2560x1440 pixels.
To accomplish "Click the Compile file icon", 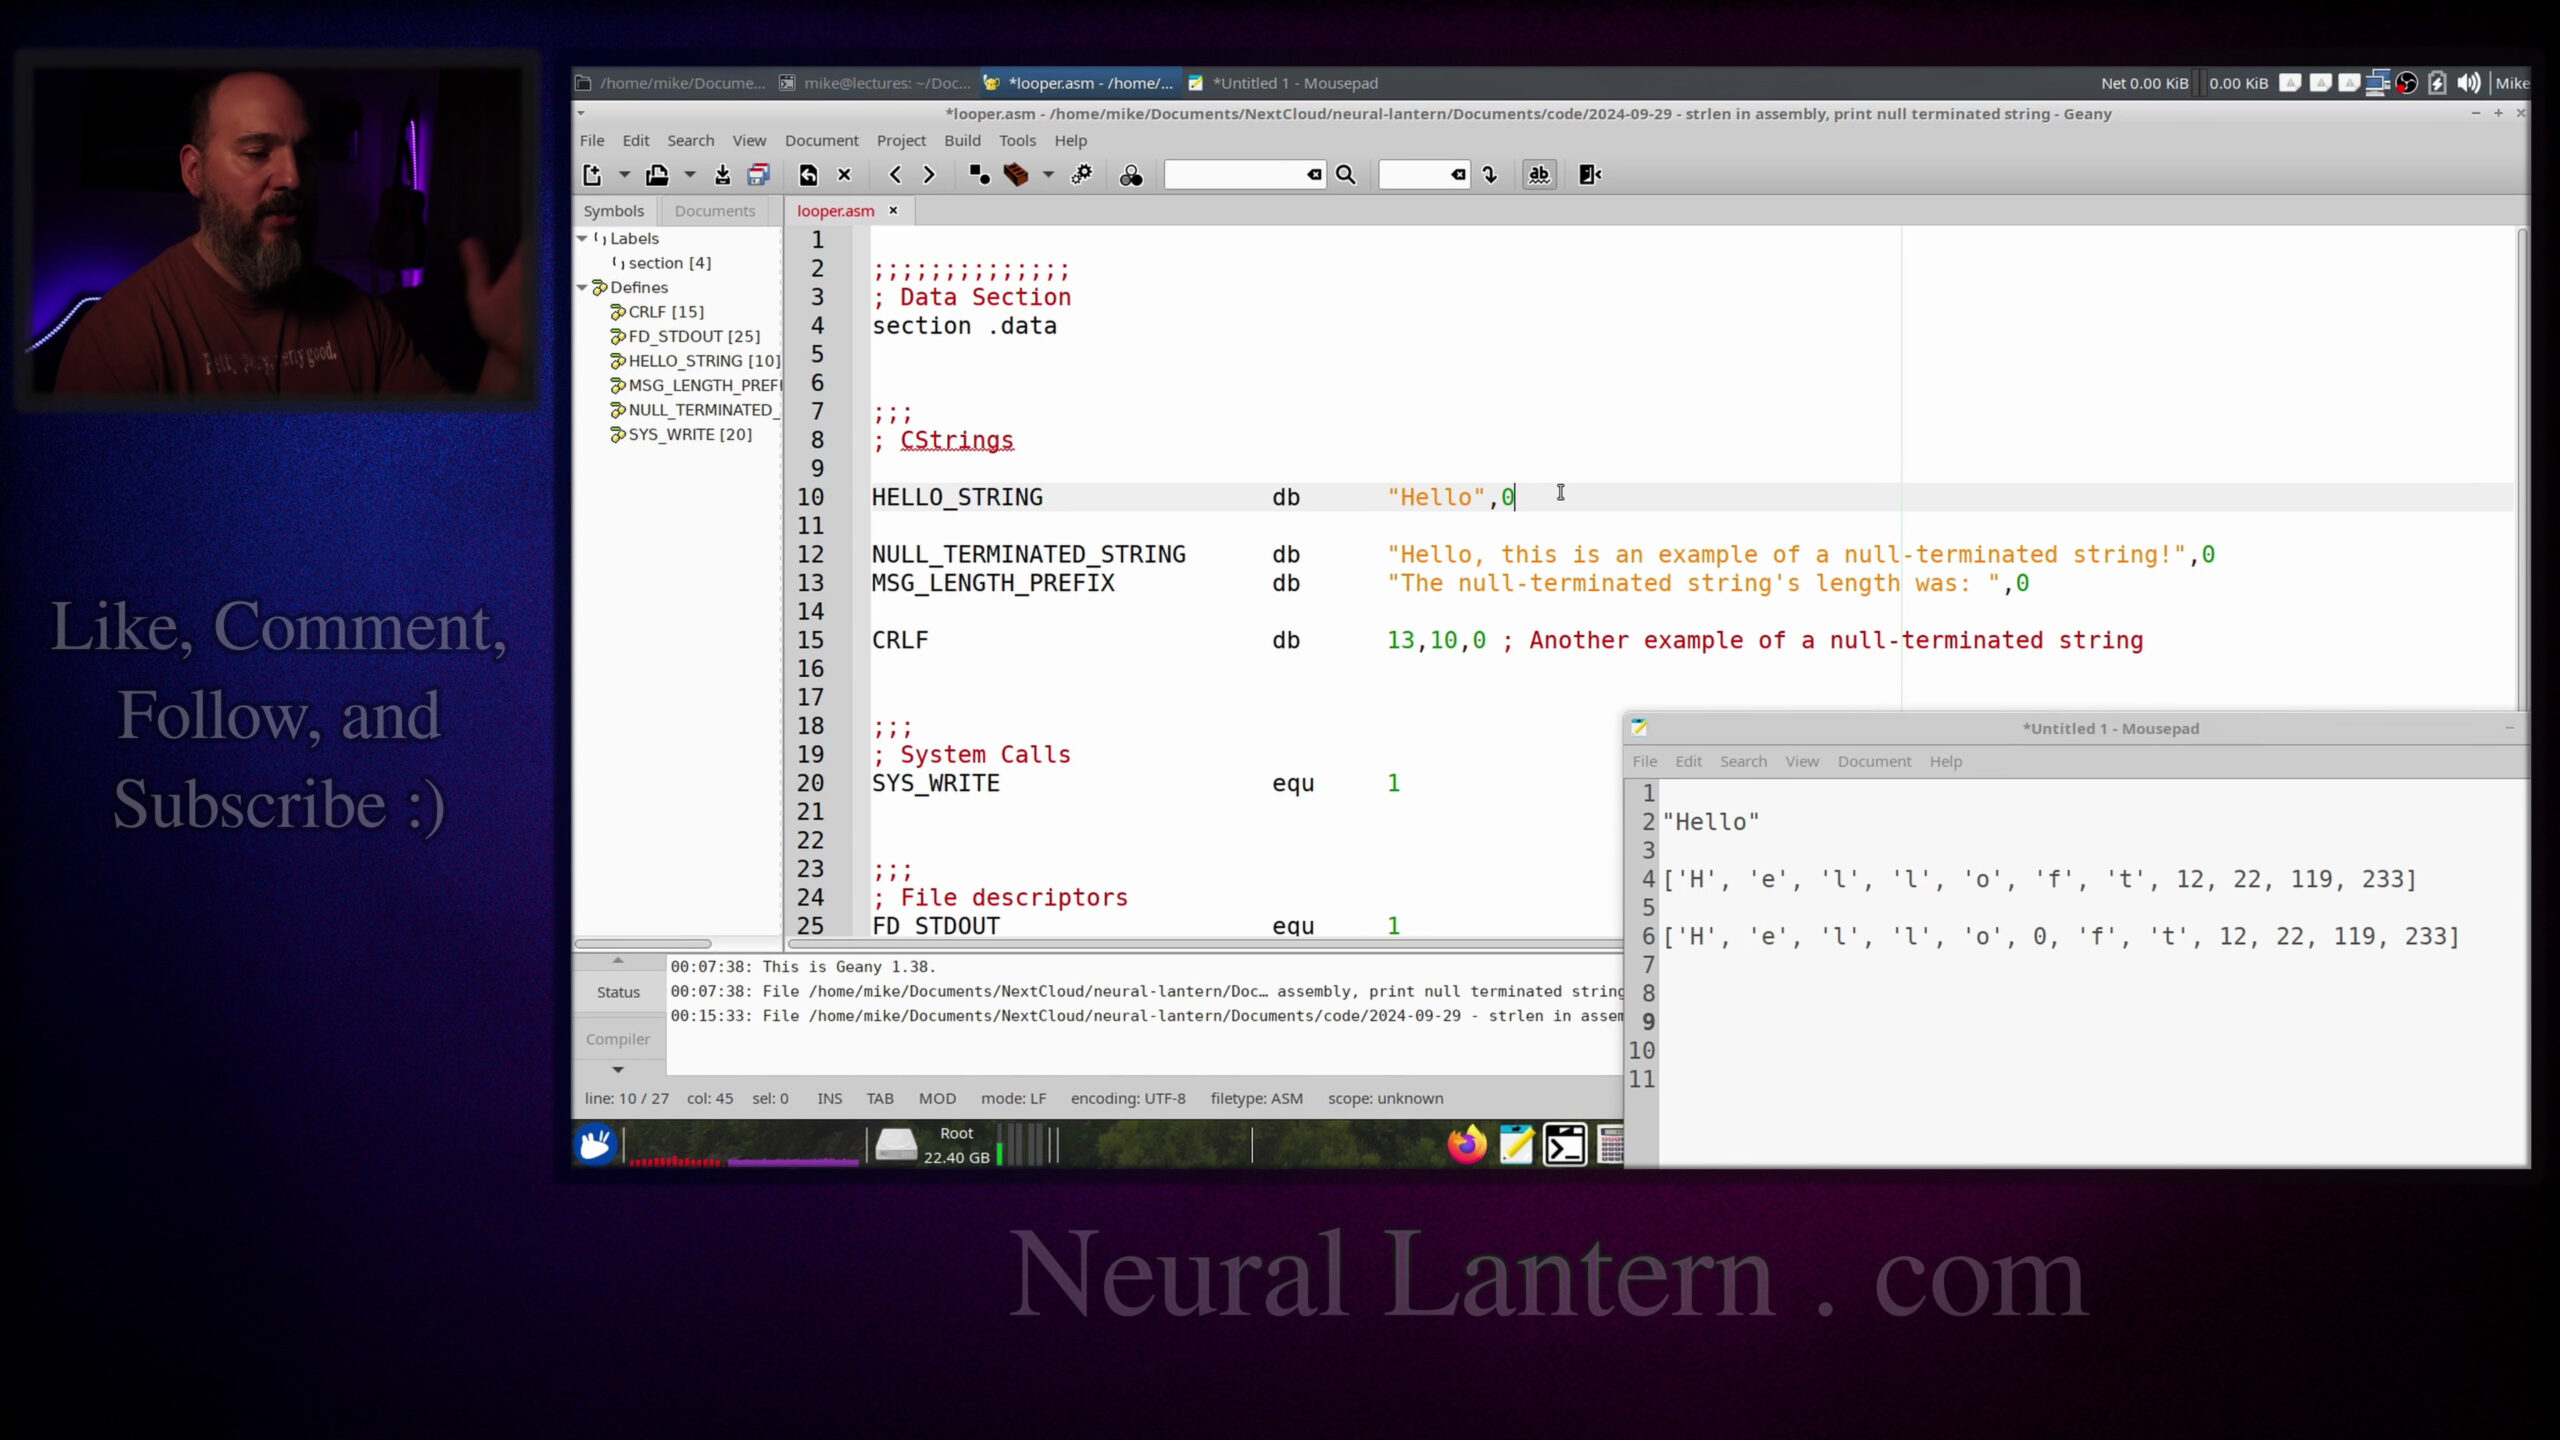I will (979, 175).
